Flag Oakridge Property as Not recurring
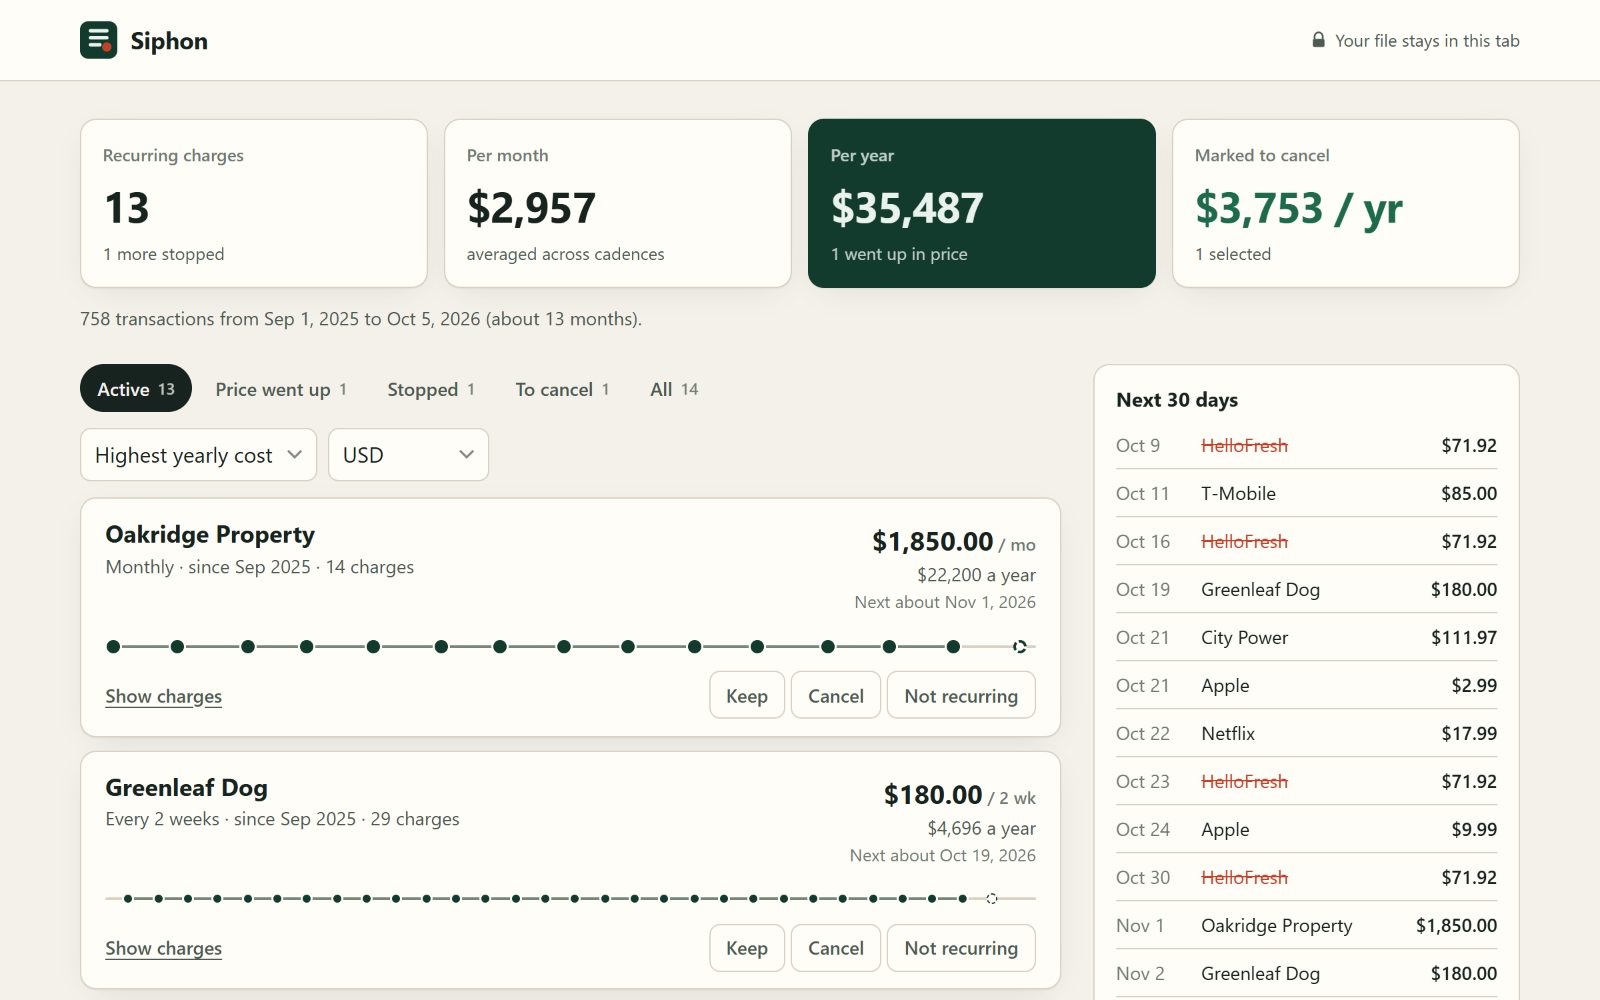 pos(961,696)
